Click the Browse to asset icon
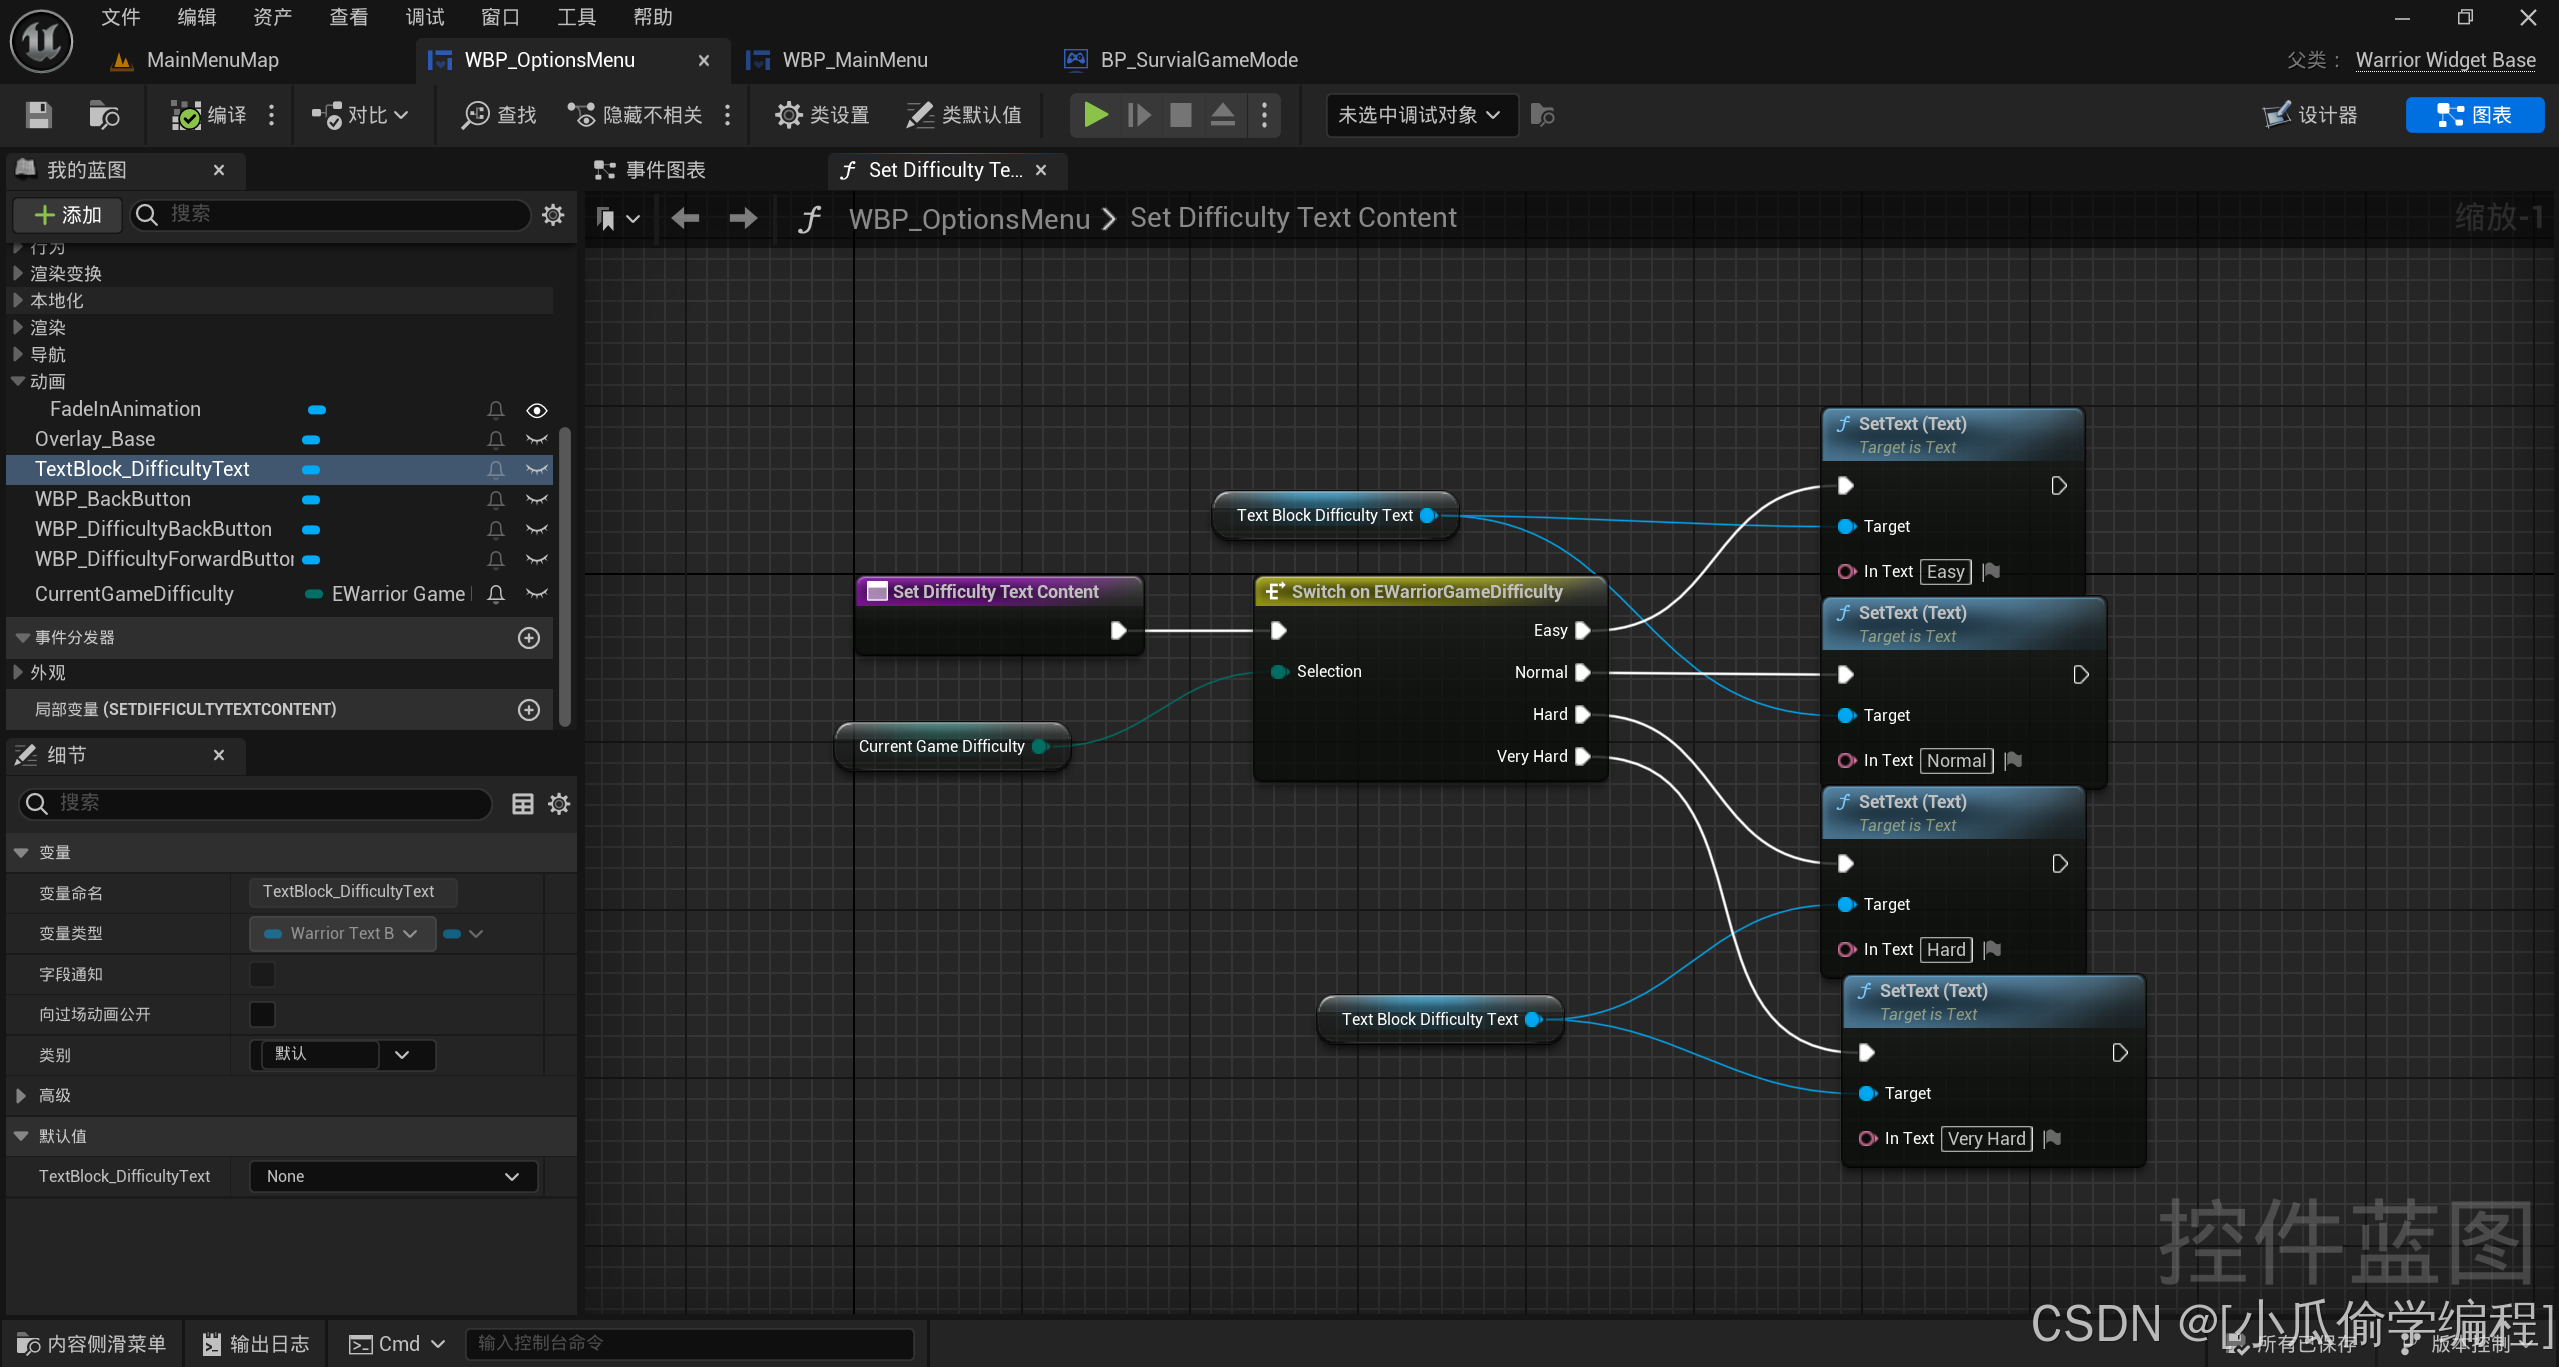The image size is (2559, 1367). (104, 115)
